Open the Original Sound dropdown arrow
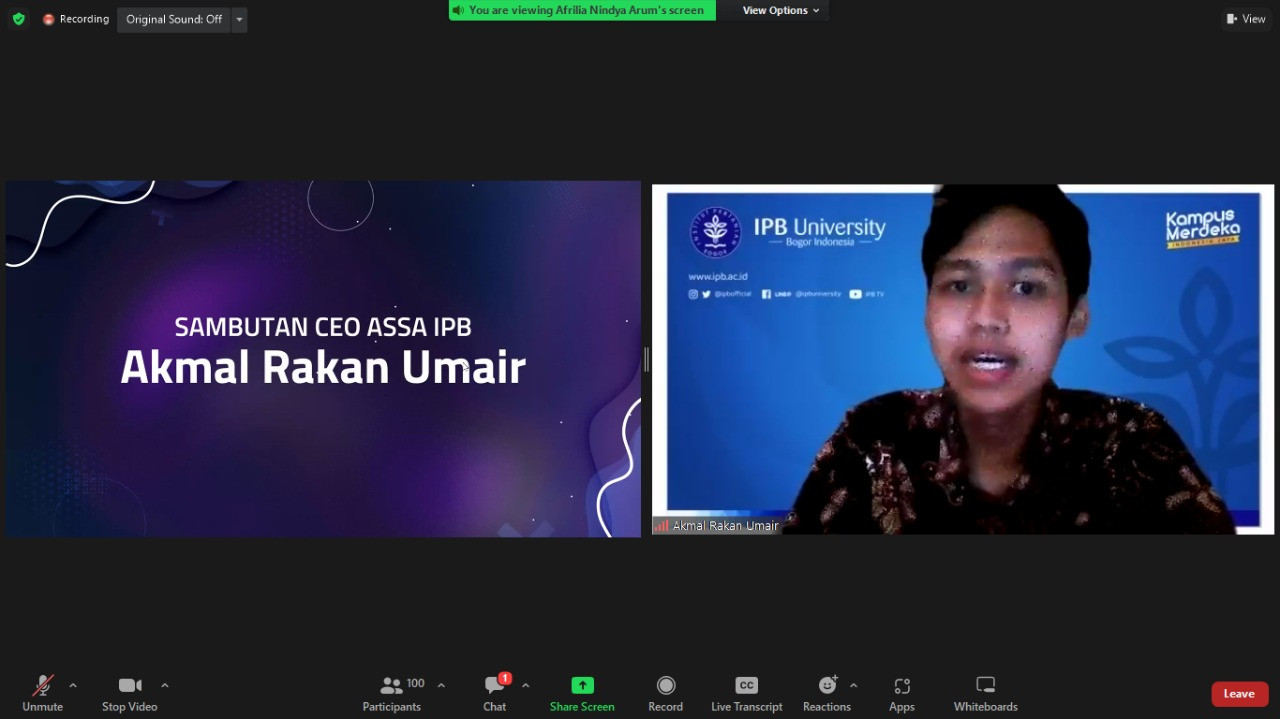 (x=239, y=19)
